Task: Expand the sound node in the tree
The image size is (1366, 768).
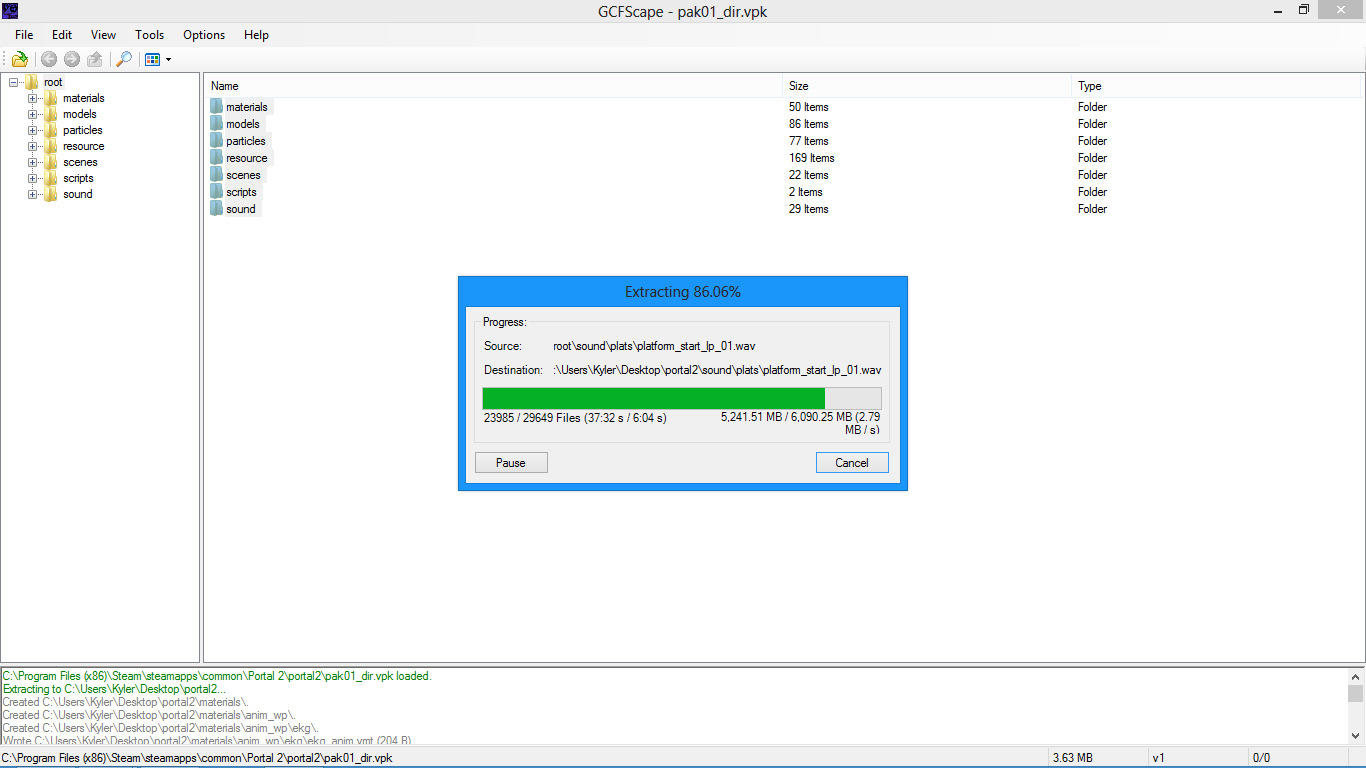Action: 32,194
